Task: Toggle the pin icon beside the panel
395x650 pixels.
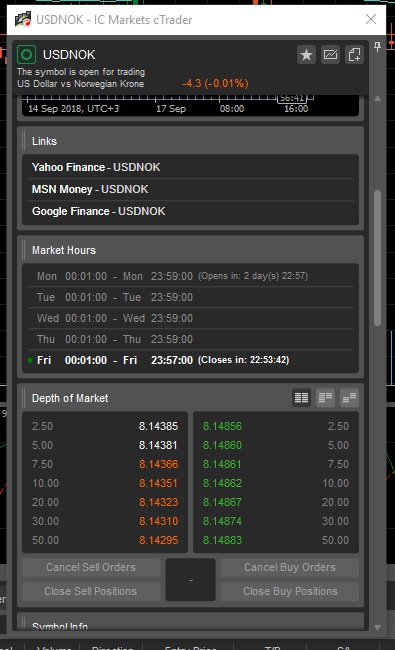Action: 377,46
